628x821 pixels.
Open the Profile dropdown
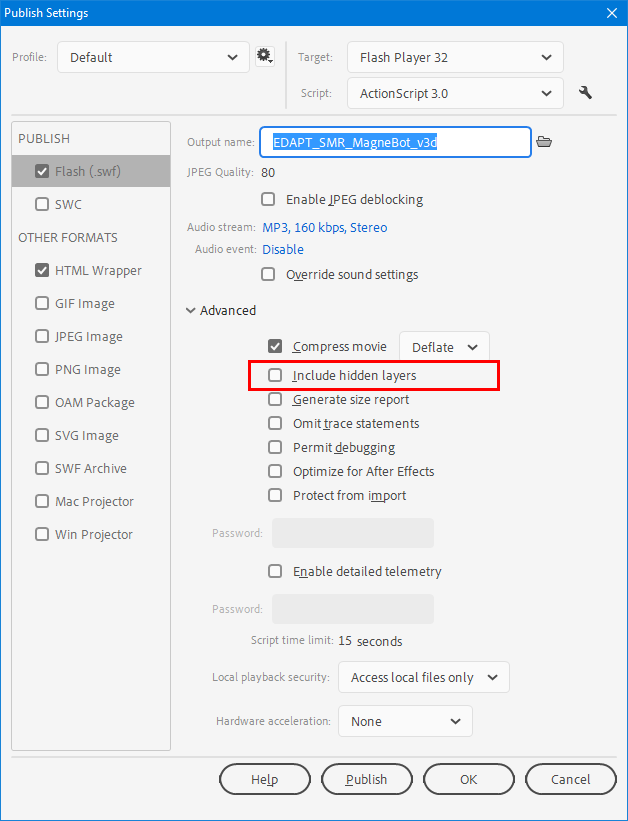point(153,57)
